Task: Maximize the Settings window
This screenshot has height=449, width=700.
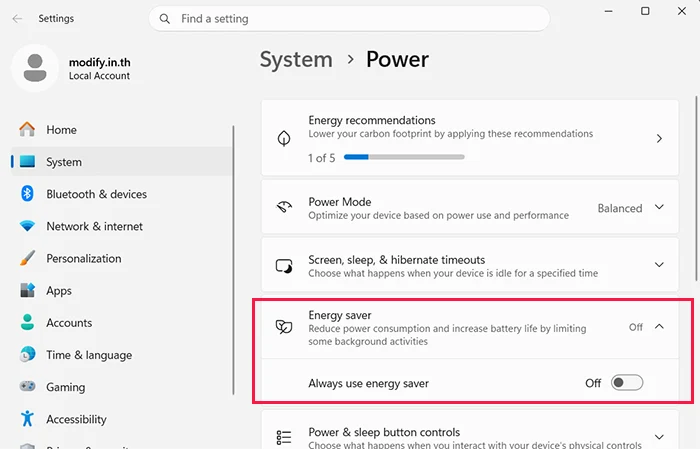Action: [645, 11]
